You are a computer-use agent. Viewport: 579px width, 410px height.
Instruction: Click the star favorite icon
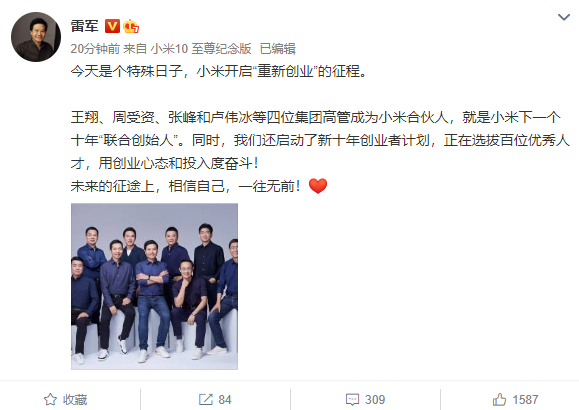tap(50, 400)
